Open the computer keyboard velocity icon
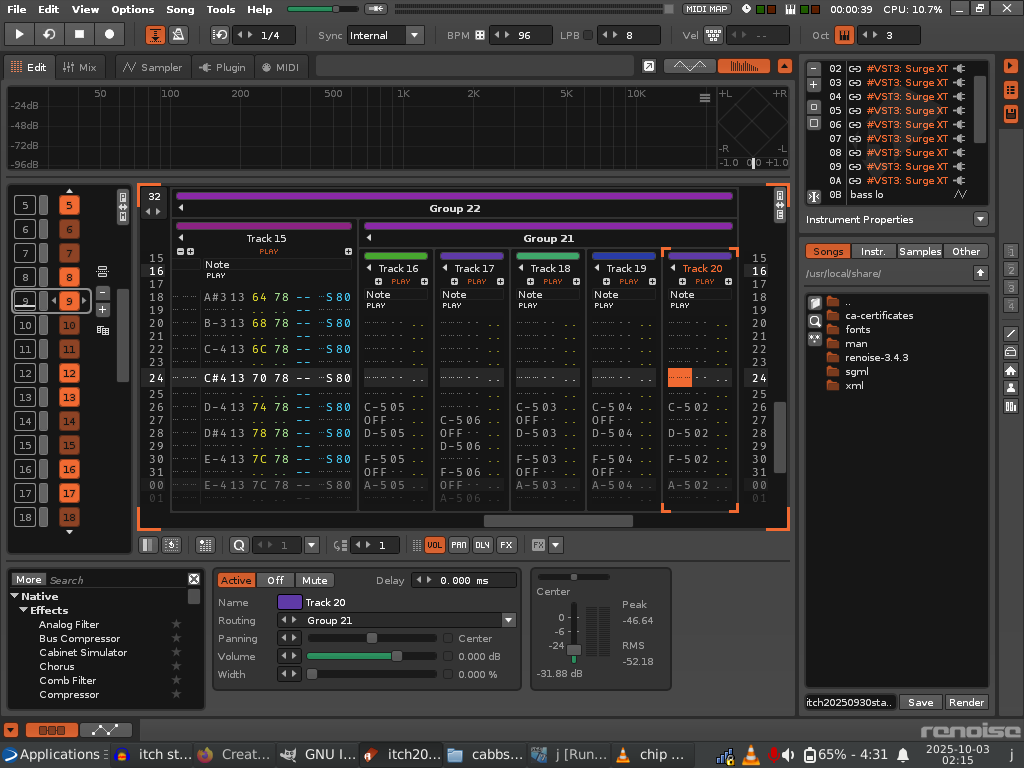Screen dimensions: 1024x768 tap(713, 35)
